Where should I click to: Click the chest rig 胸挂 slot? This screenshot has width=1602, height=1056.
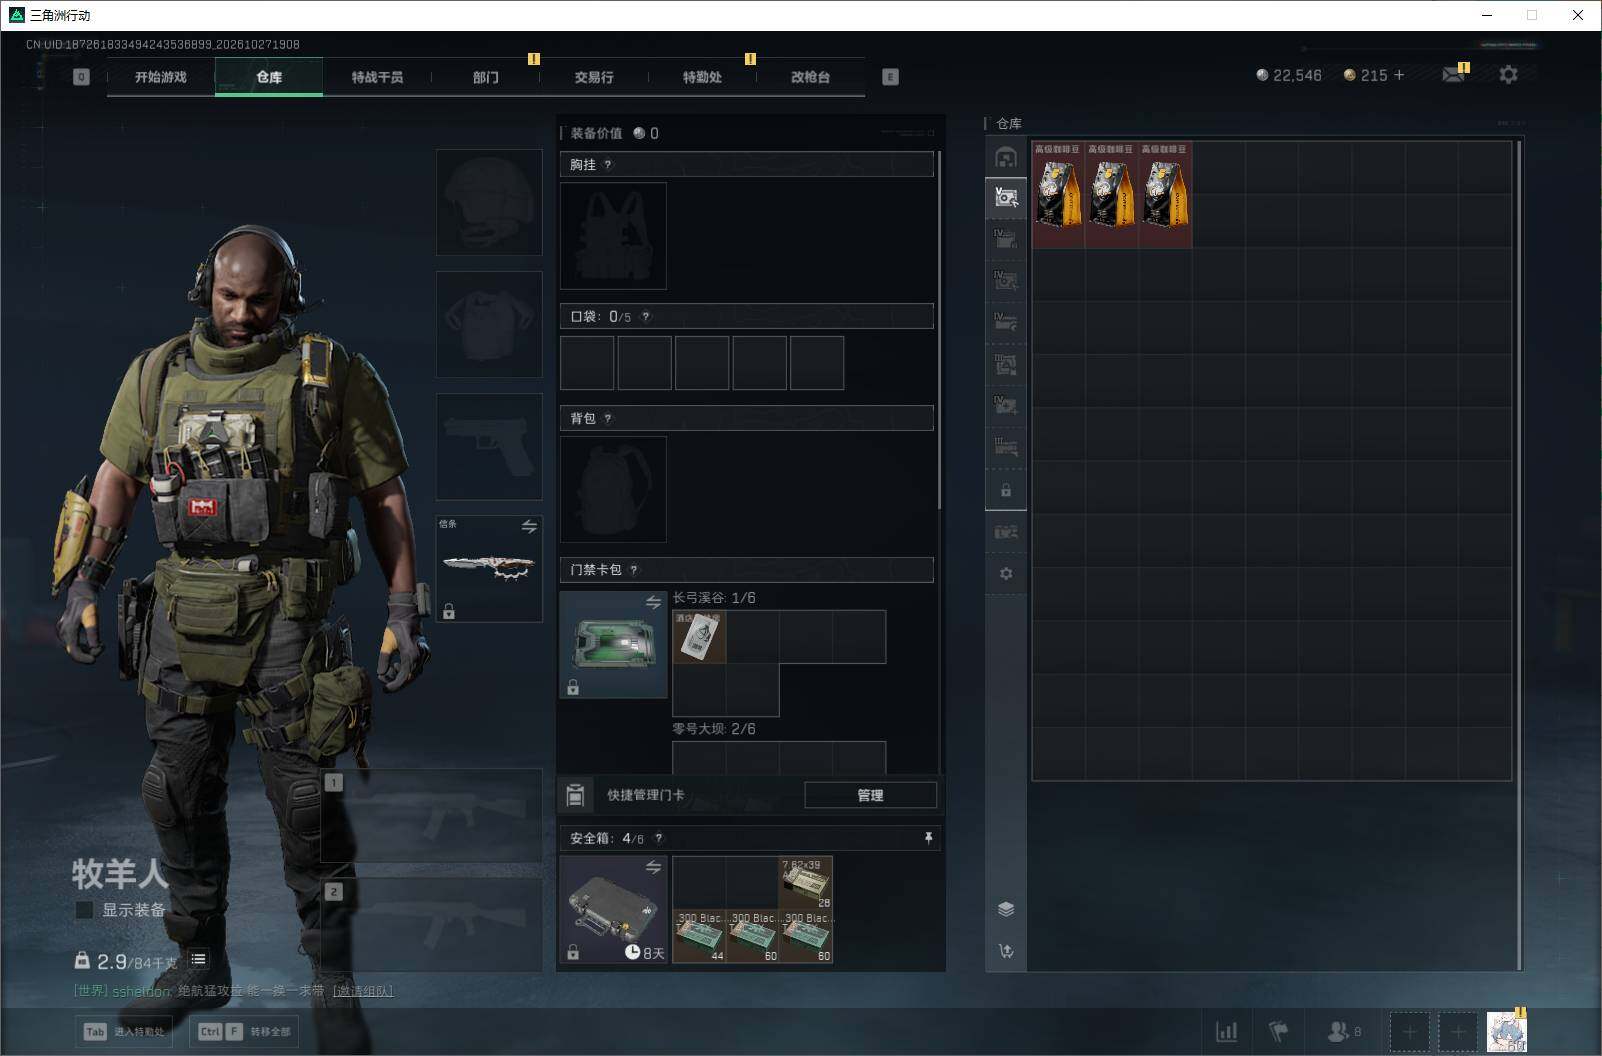(613, 236)
